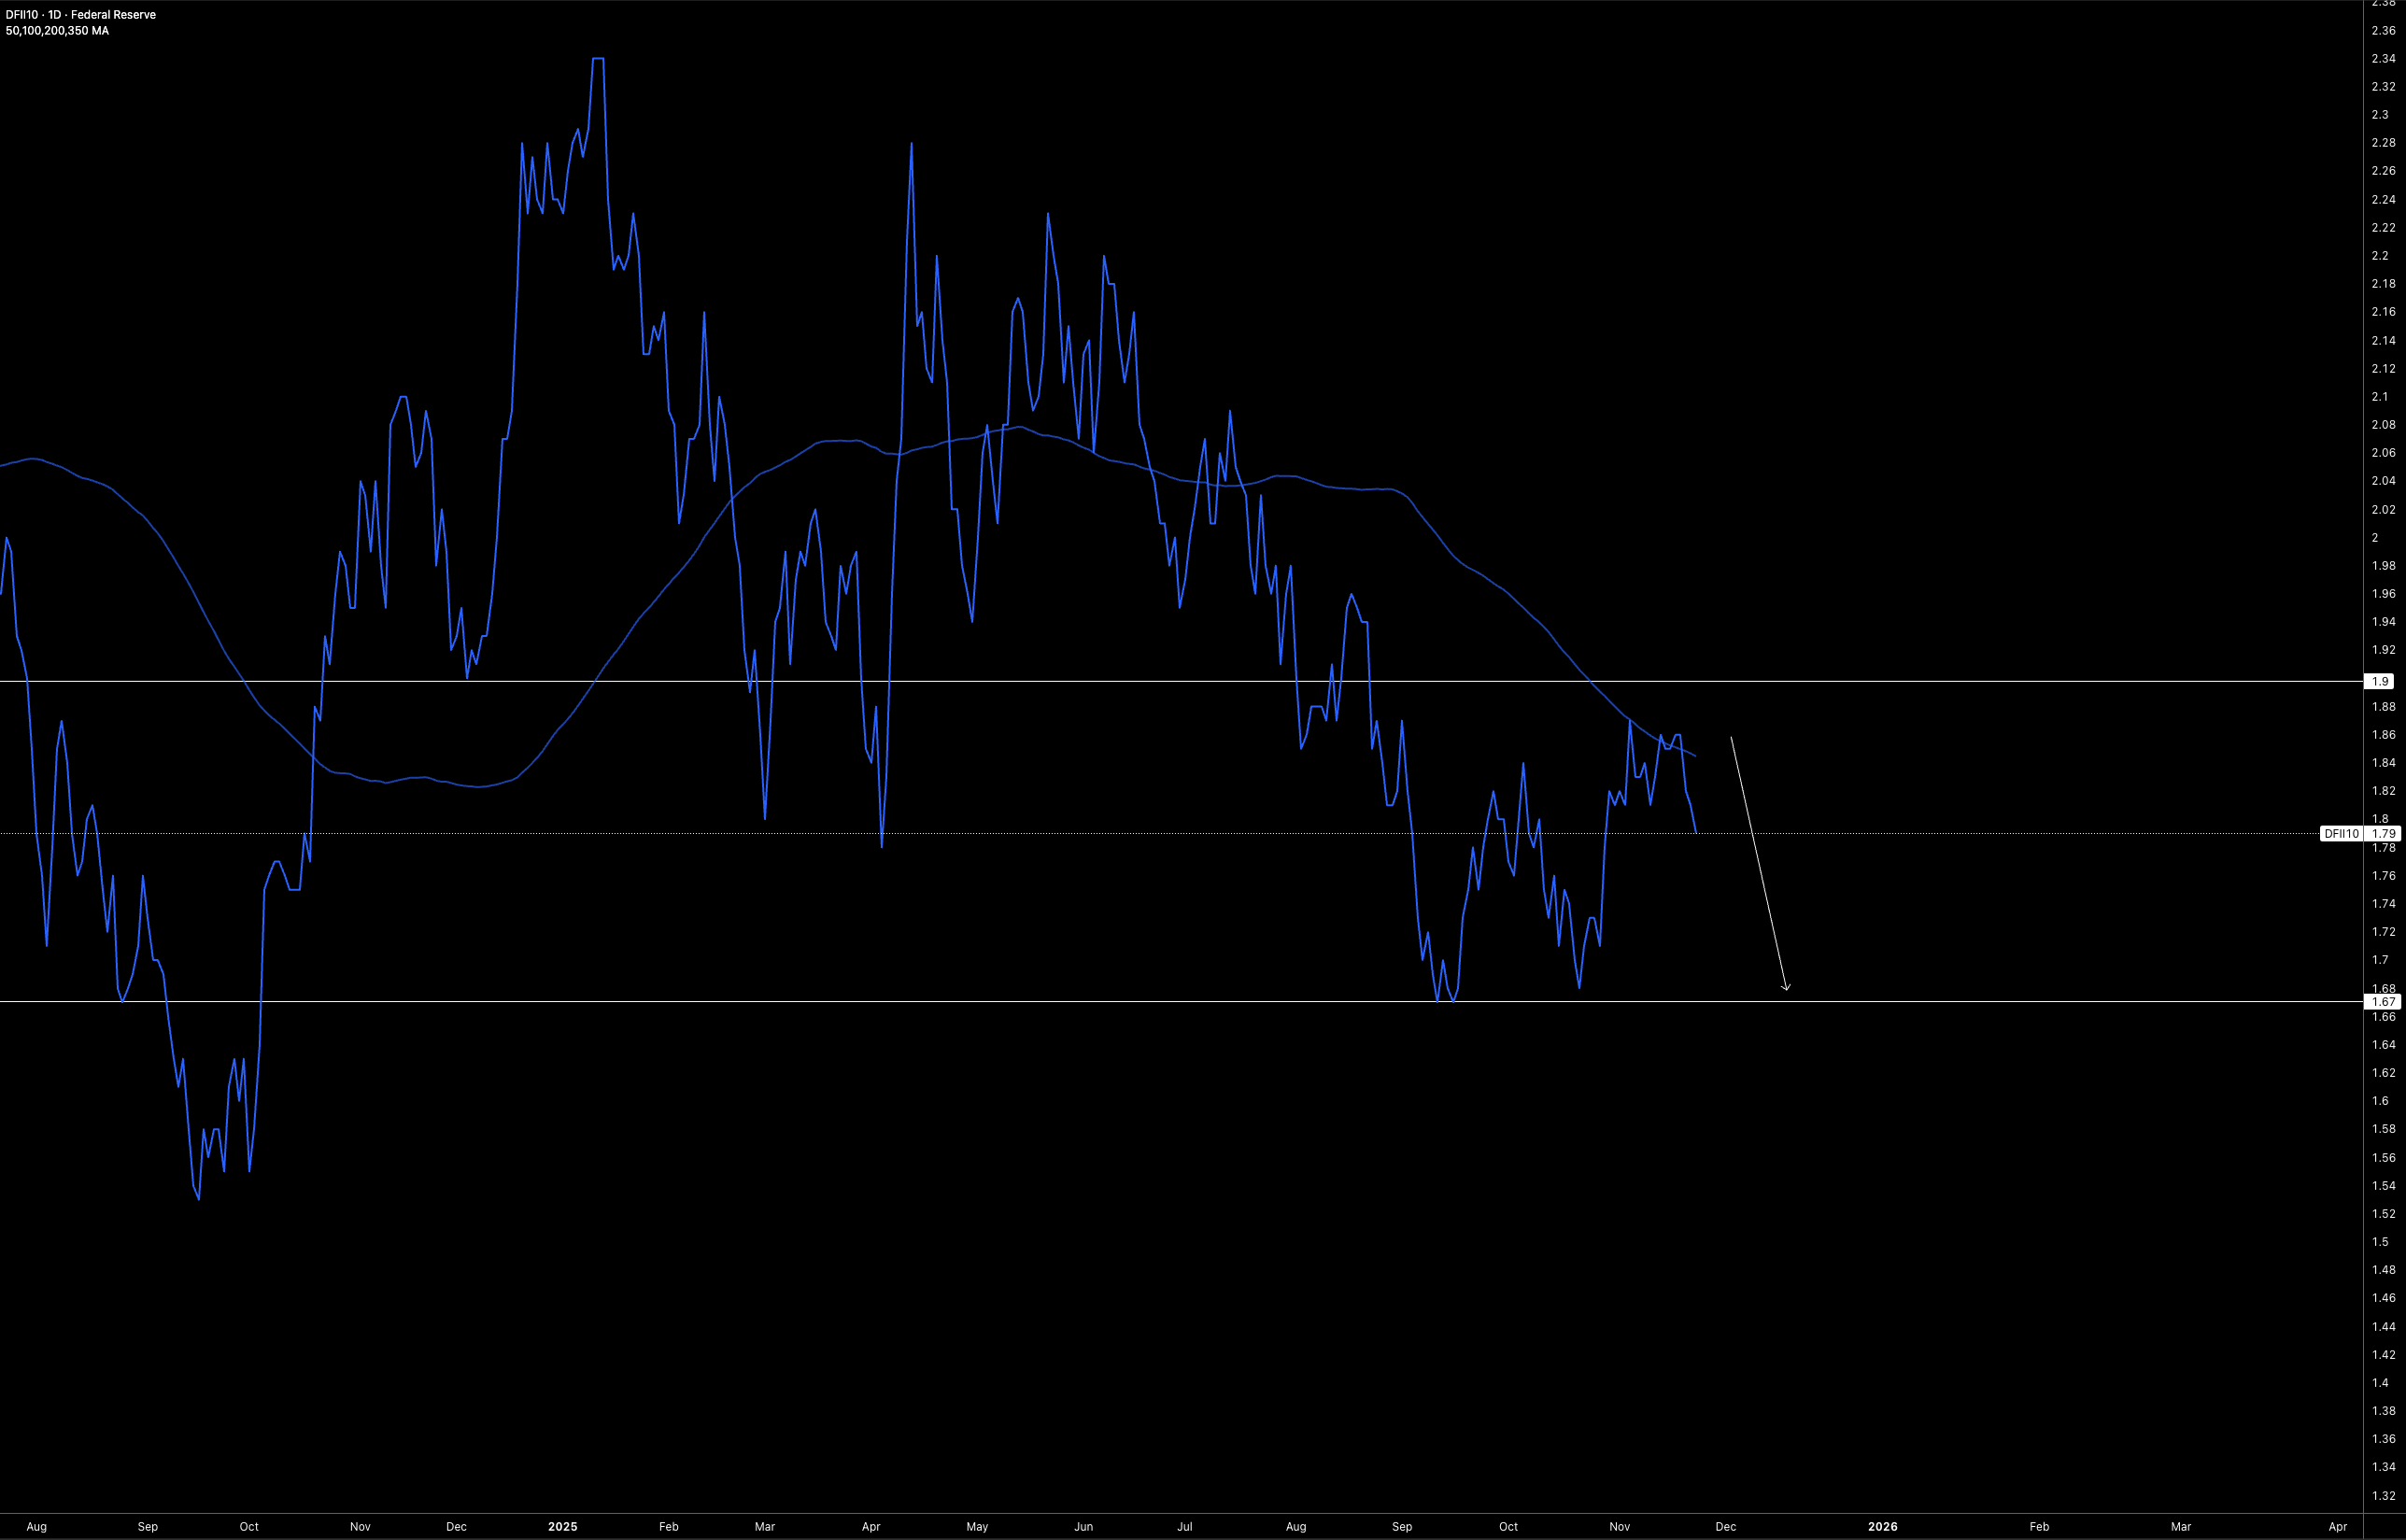Click the Mar label at right side
The height and width of the screenshot is (1540, 2406).
(x=2180, y=1526)
